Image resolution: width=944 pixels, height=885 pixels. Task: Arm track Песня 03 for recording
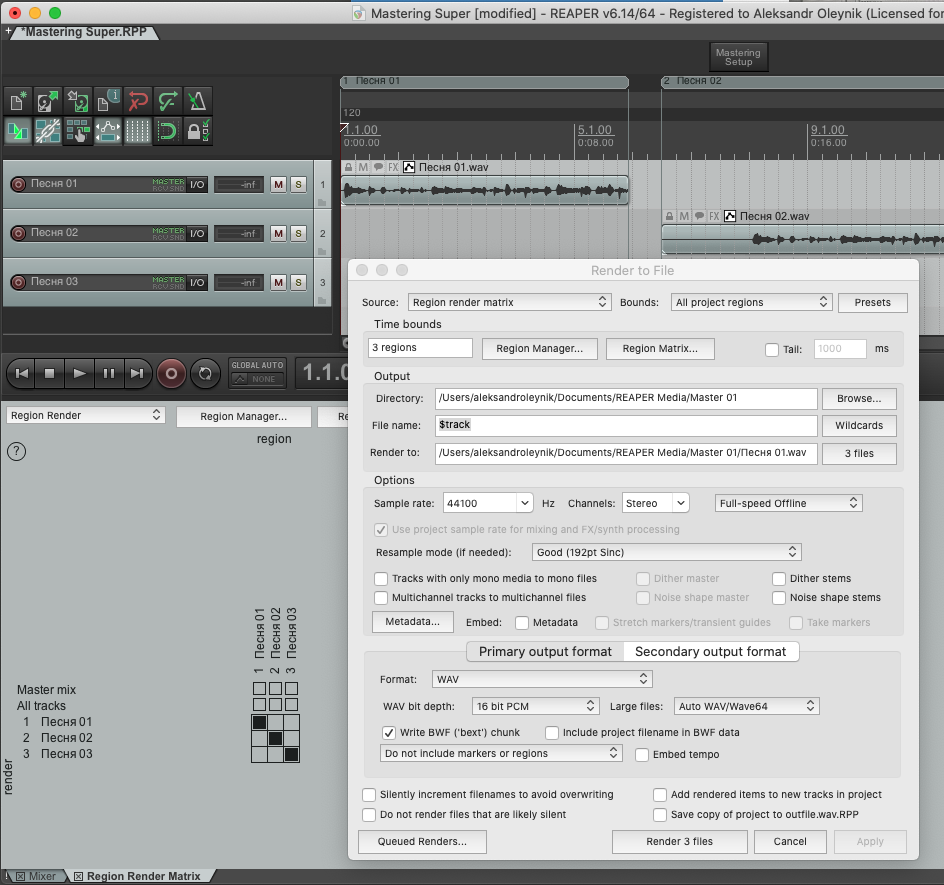tap(19, 282)
